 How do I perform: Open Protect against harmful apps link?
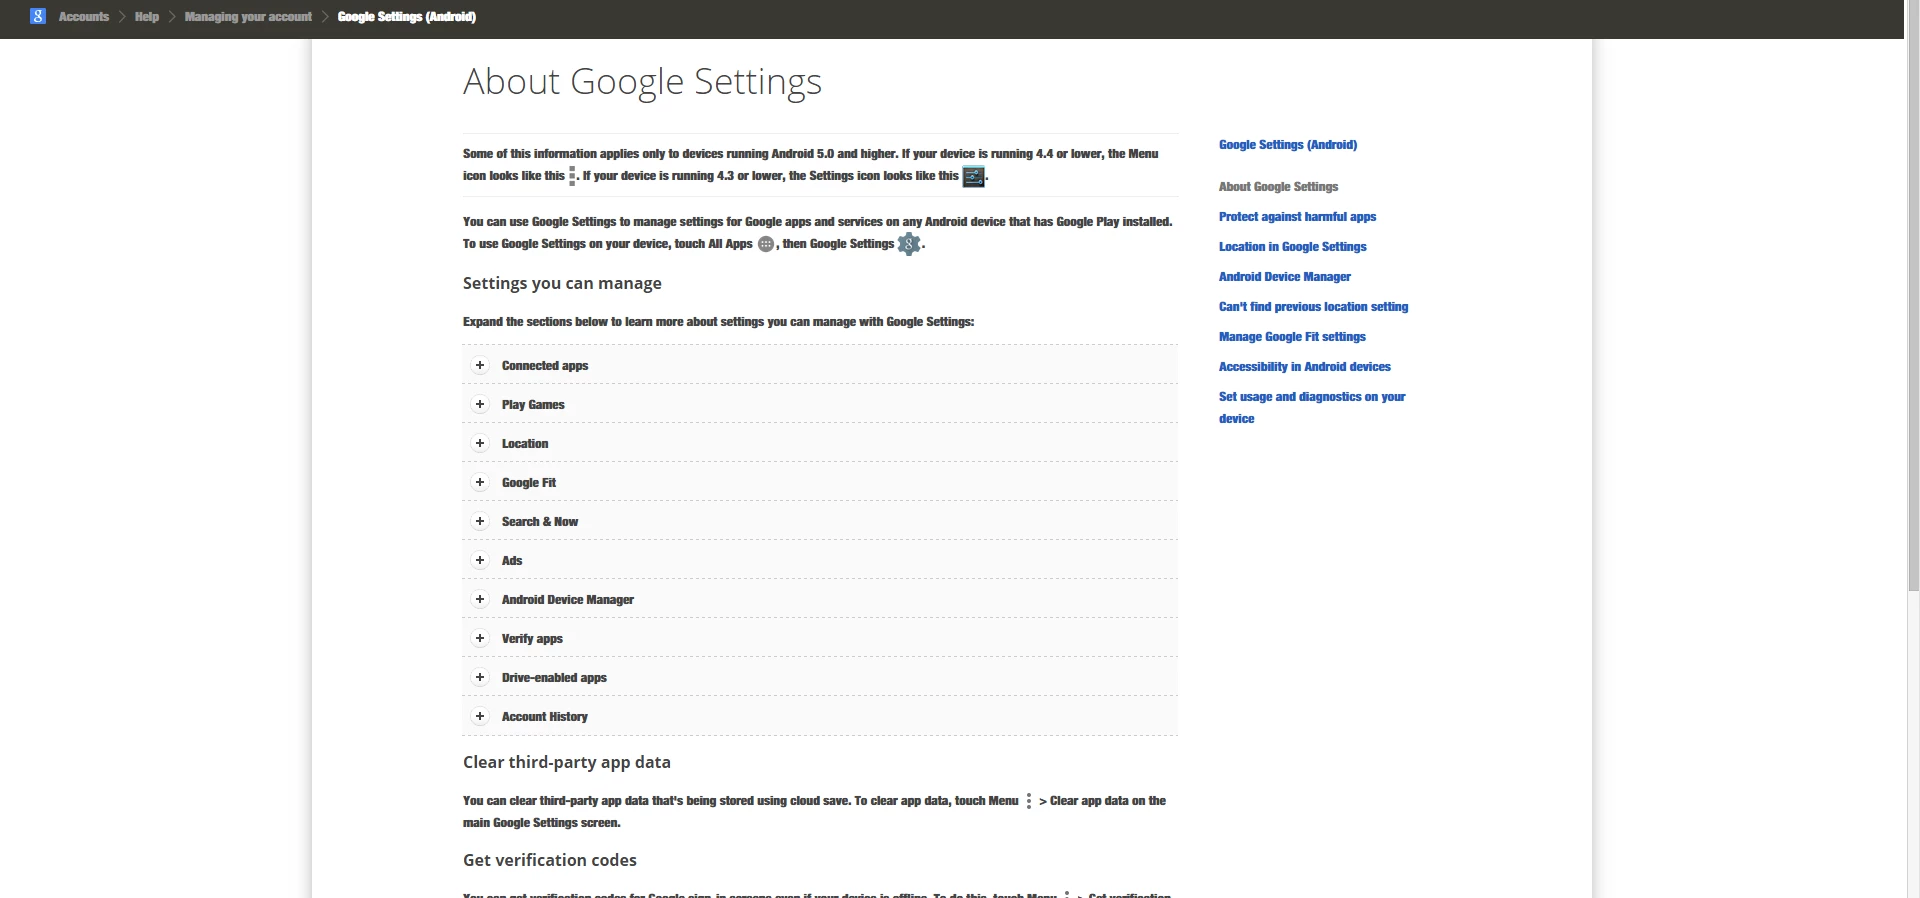(x=1297, y=217)
